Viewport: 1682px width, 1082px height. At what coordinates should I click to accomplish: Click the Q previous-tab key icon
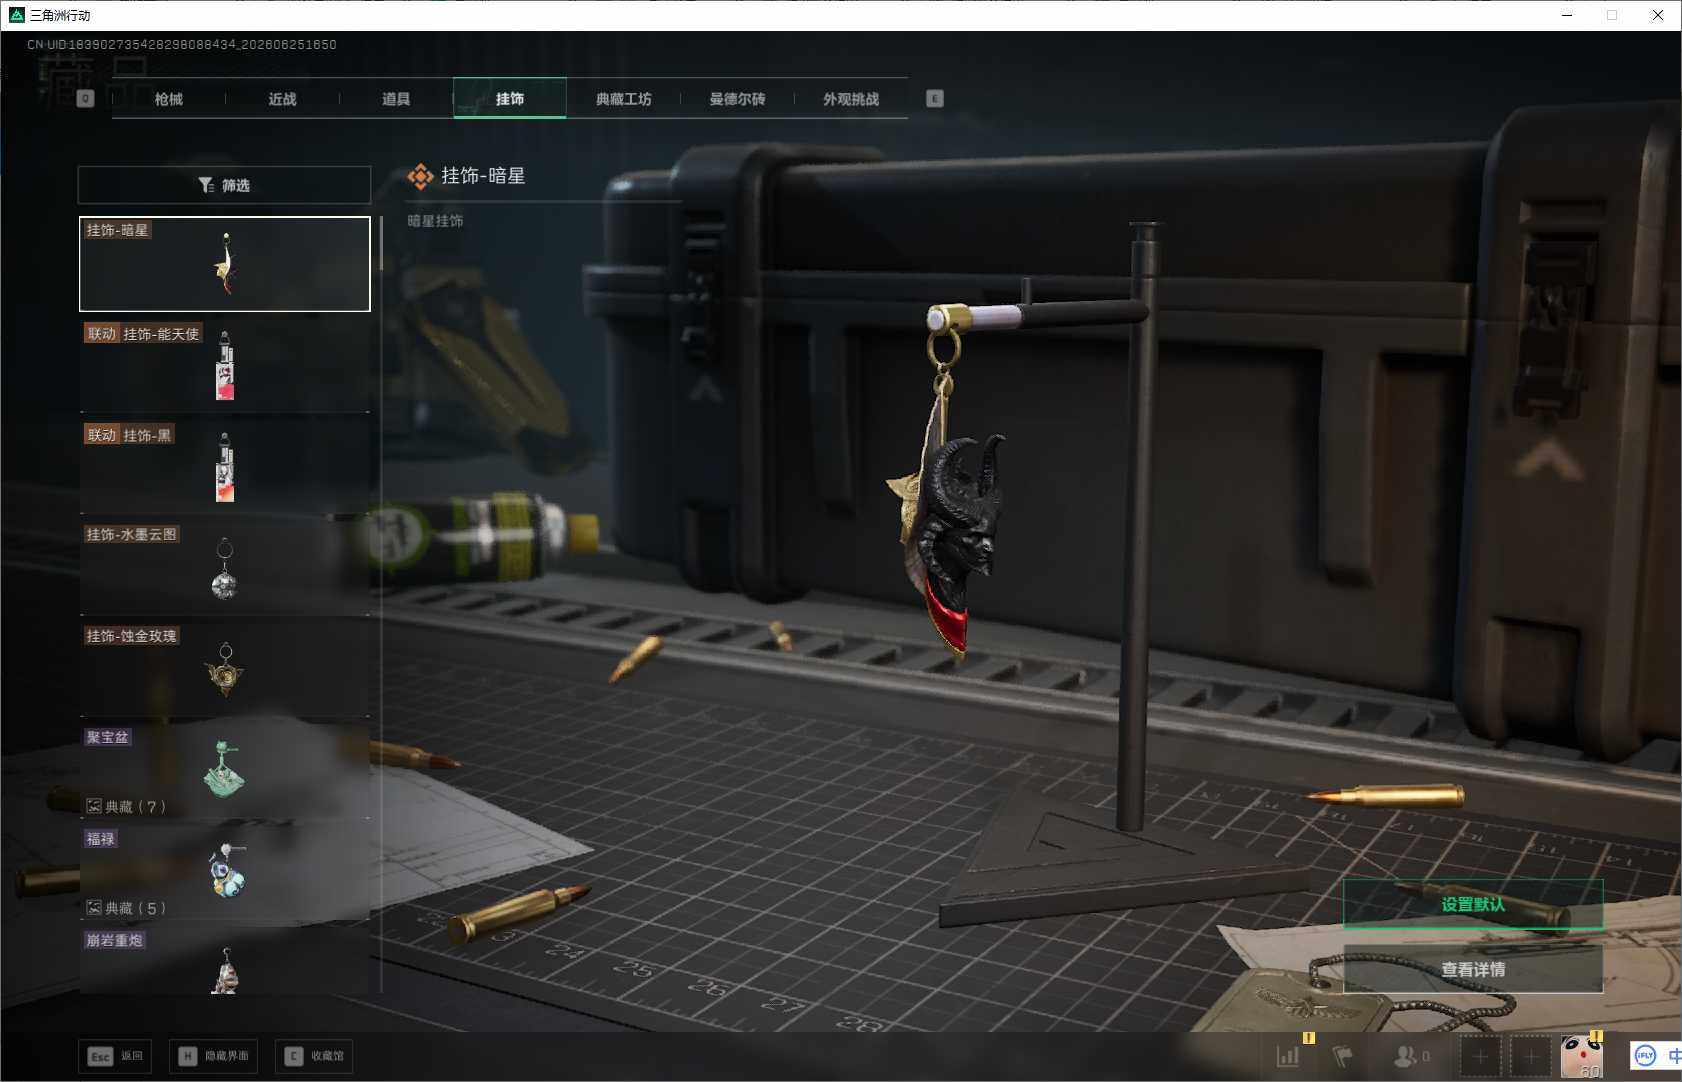pyautogui.click(x=86, y=99)
